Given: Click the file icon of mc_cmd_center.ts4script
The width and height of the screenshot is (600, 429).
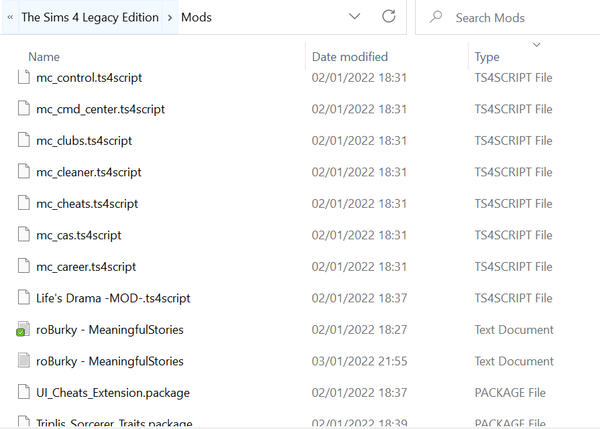Looking at the screenshot, I should pyautogui.click(x=24, y=109).
